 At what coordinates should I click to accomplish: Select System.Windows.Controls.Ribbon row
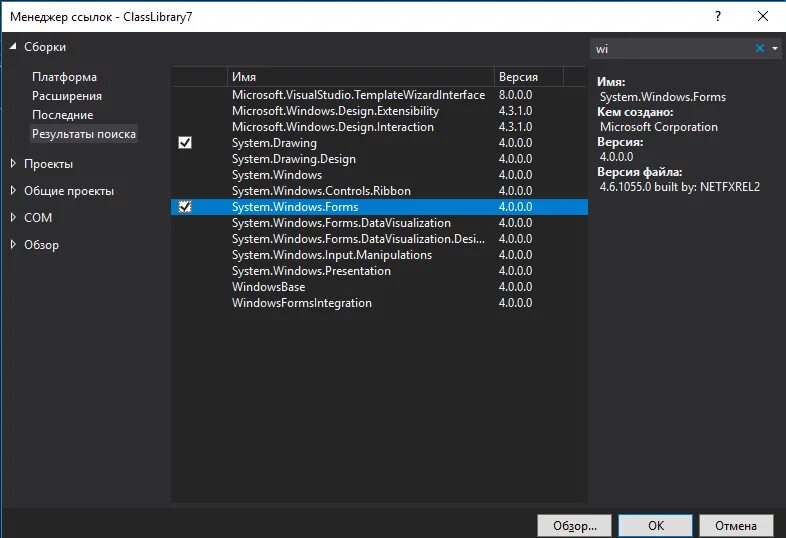(x=379, y=191)
